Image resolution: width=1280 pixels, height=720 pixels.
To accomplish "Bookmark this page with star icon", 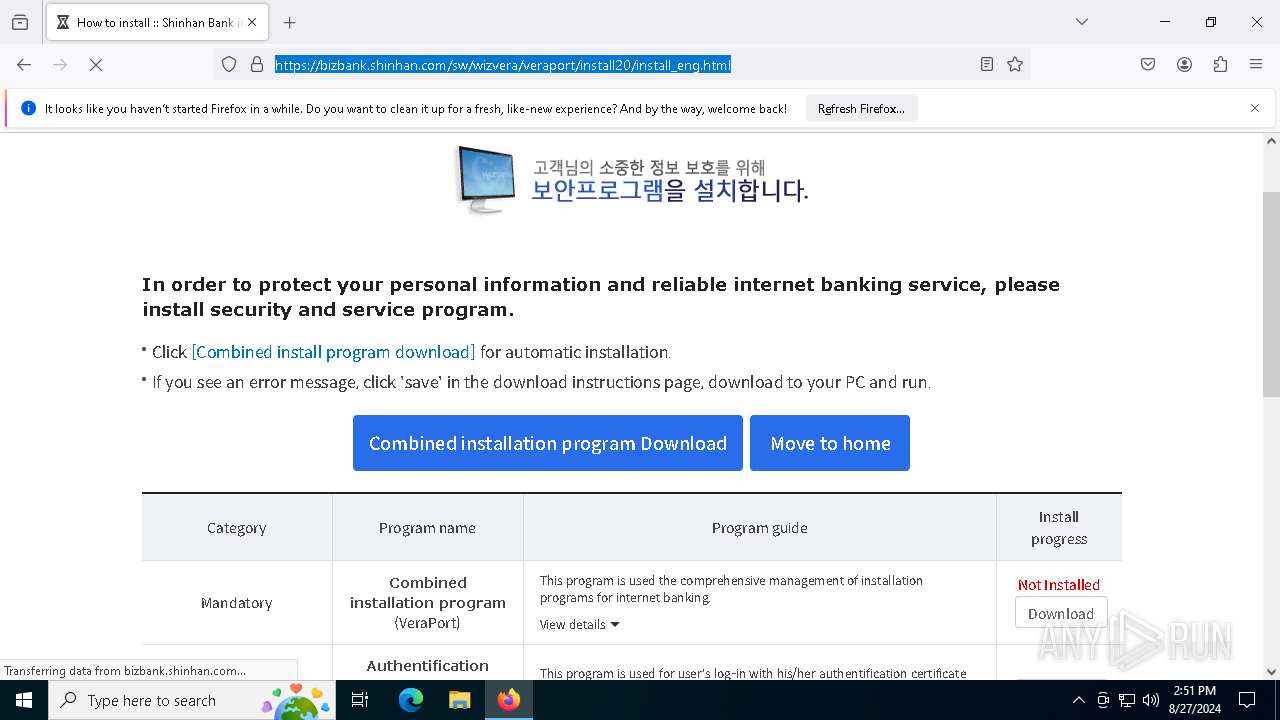I will pyautogui.click(x=1015, y=64).
